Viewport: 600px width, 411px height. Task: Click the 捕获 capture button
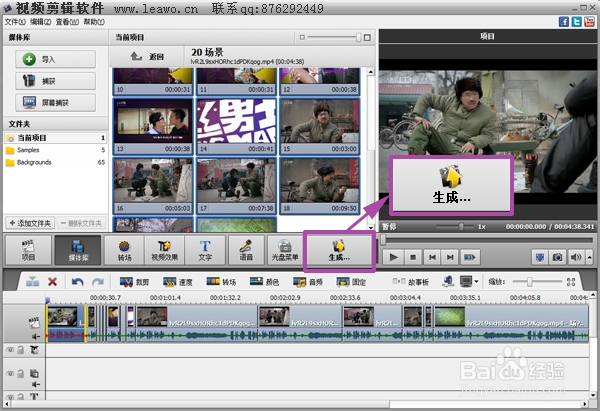[55, 81]
